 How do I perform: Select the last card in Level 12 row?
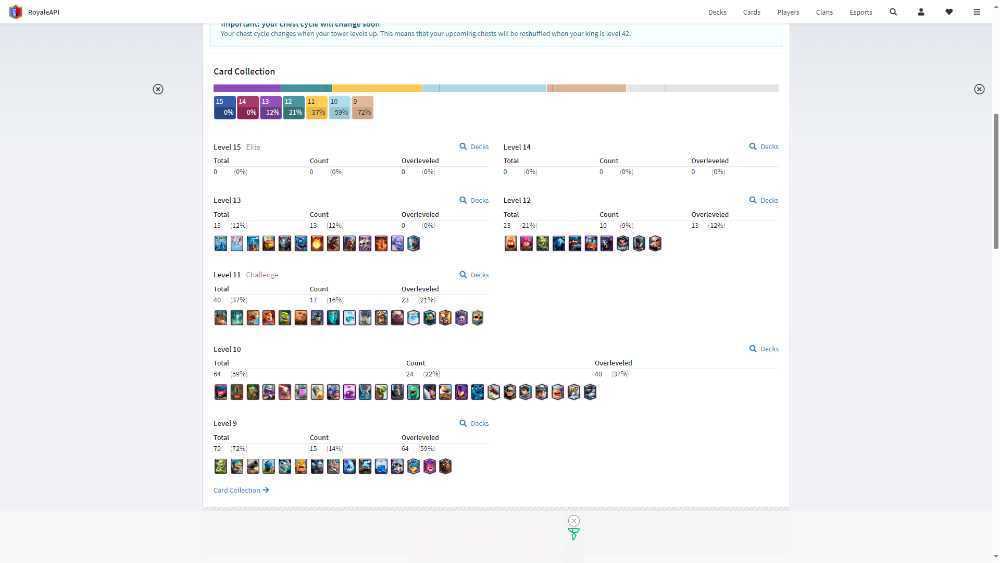[x=655, y=243]
